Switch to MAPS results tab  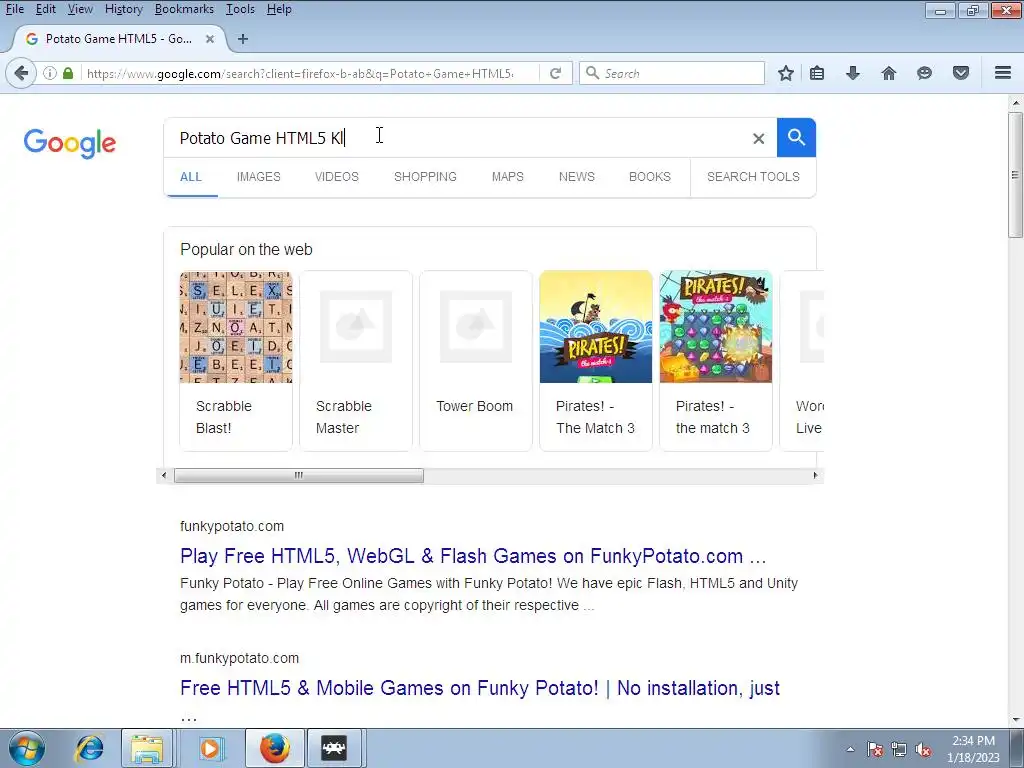(507, 177)
